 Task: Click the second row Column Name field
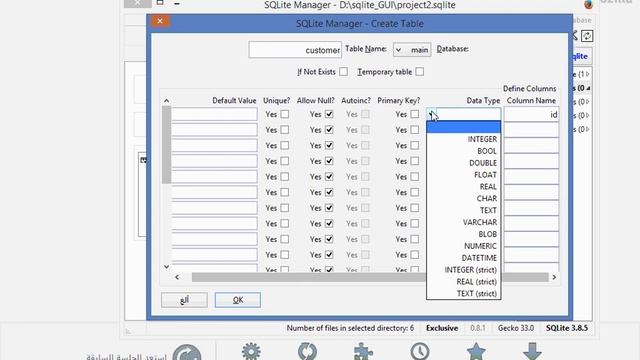click(531, 130)
